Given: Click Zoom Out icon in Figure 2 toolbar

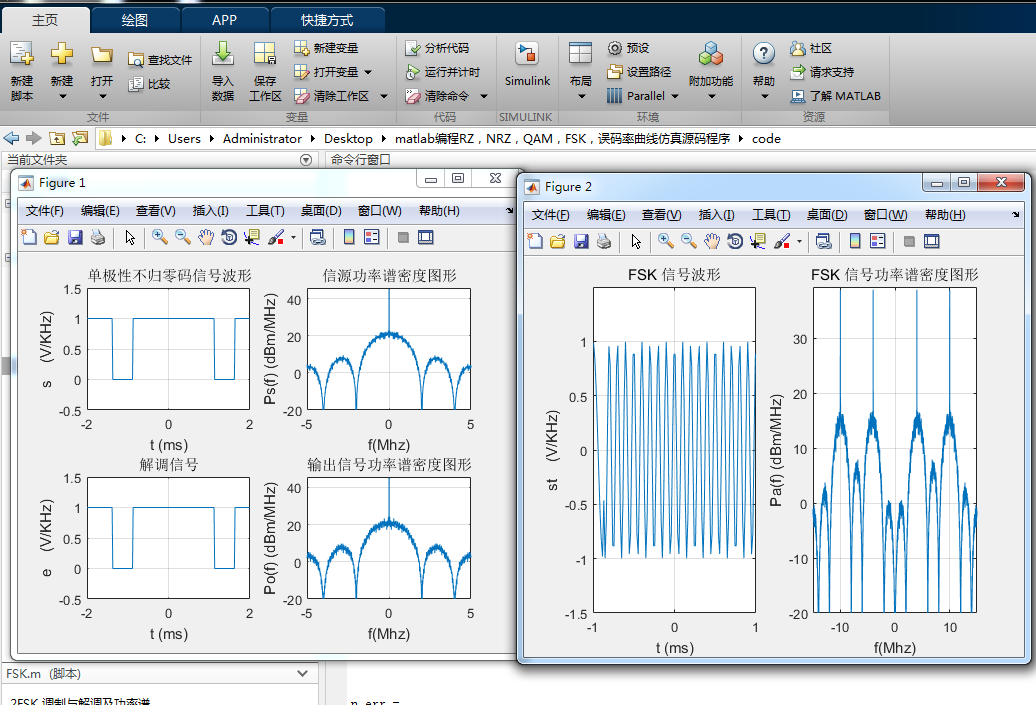Looking at the screenshot, I should point(688,241).
